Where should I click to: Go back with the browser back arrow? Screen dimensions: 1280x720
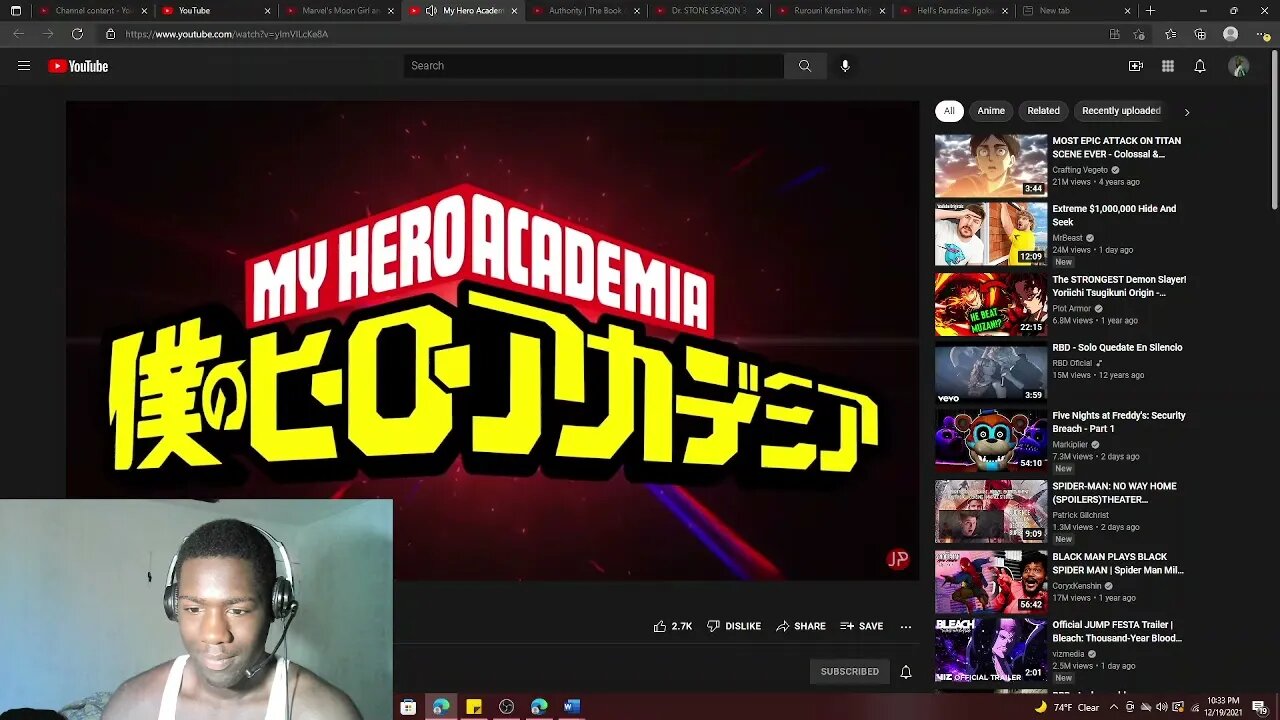[x=18, y=34]
